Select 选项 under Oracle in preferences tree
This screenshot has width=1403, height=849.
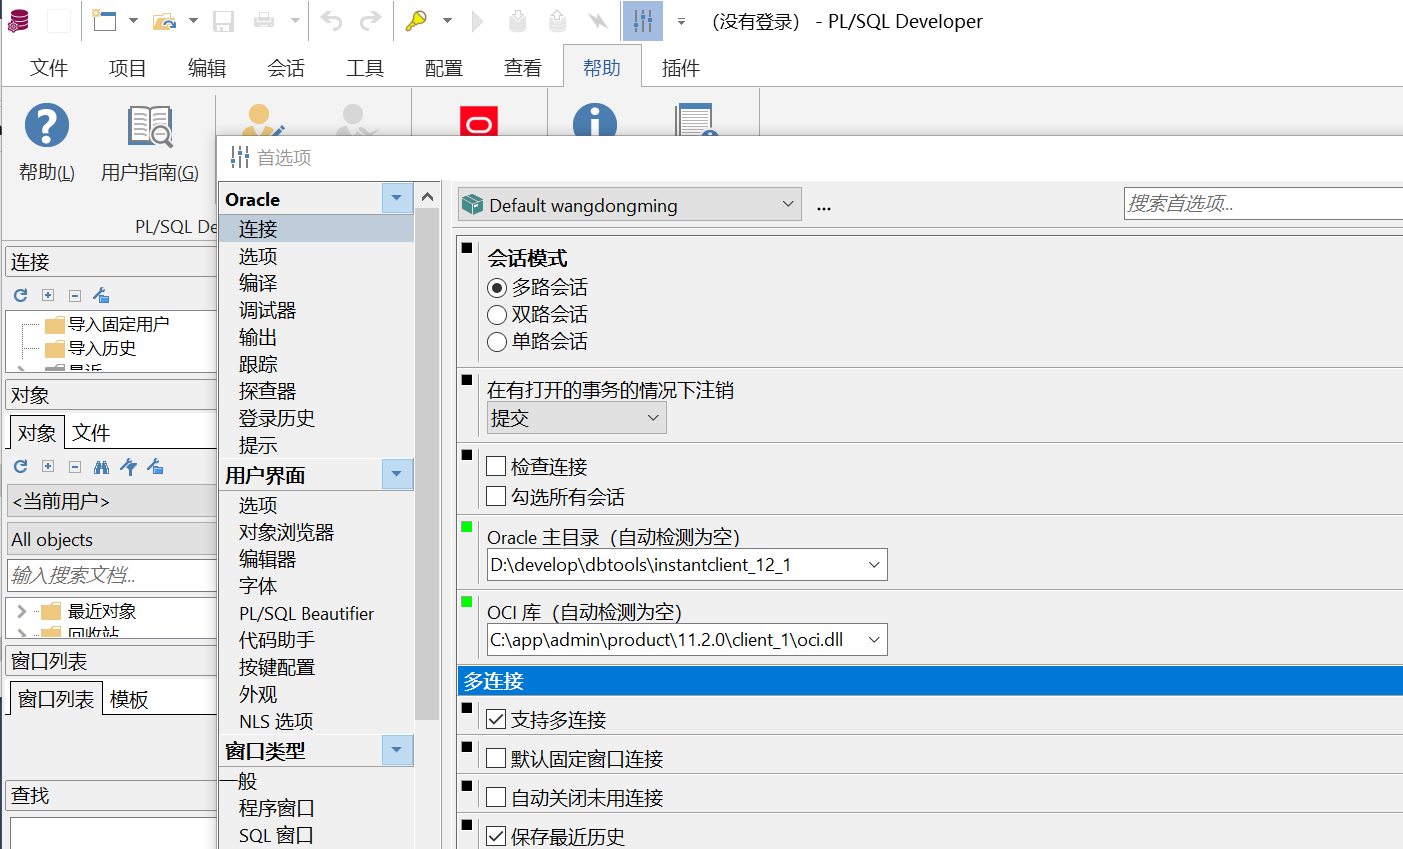click(x=258, y=256)
